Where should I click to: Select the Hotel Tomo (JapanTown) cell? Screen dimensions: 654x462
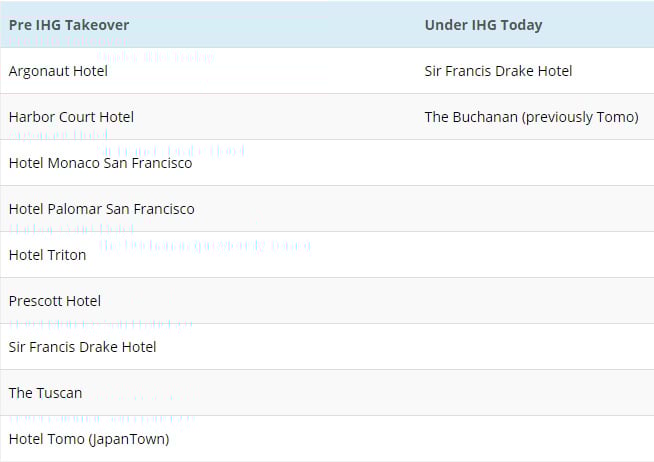(89, 439)
